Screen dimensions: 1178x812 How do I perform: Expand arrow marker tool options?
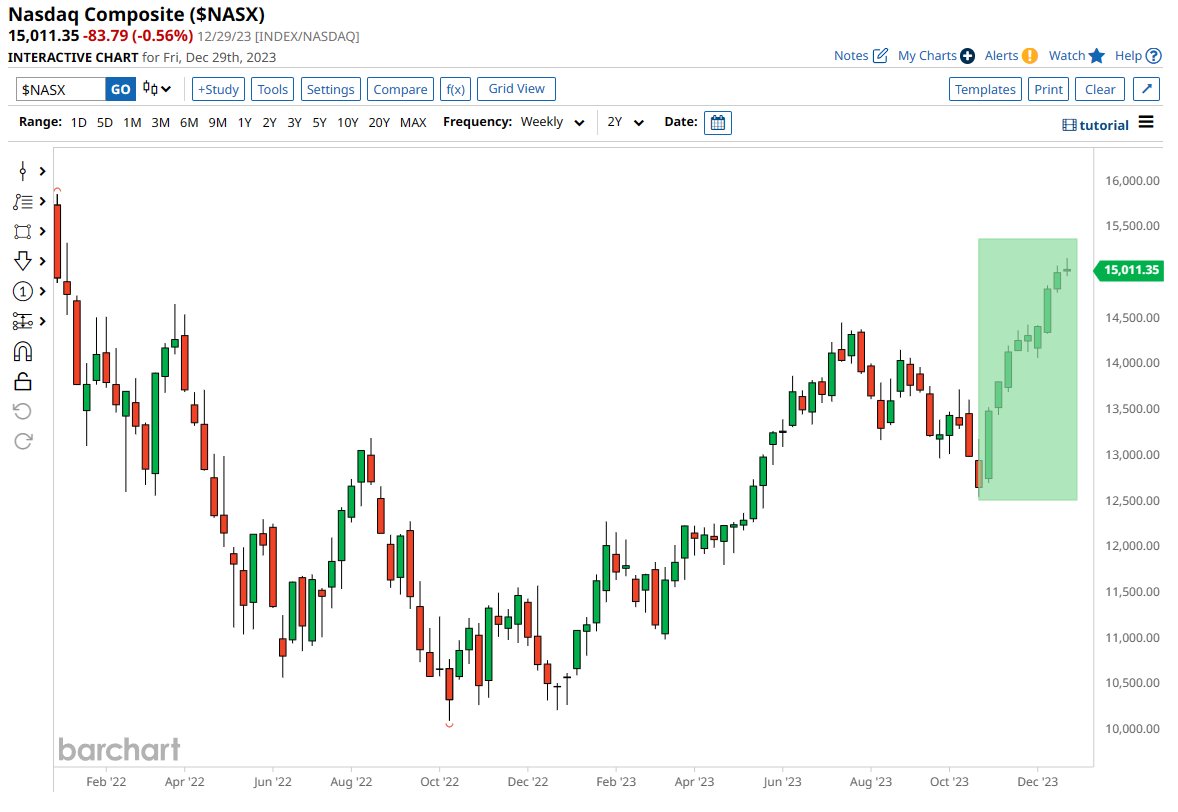click(x=43, y=261)
